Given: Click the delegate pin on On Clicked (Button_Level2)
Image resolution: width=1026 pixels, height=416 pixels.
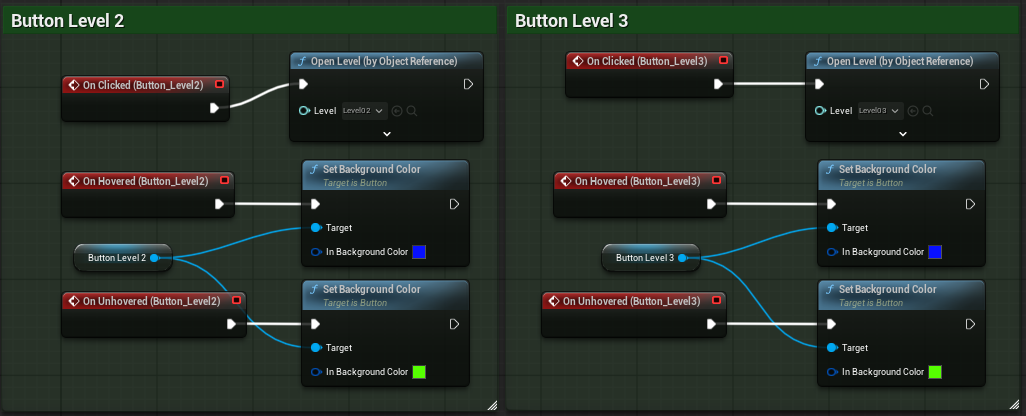Looking at the screenshot, I should click(220, 84).
